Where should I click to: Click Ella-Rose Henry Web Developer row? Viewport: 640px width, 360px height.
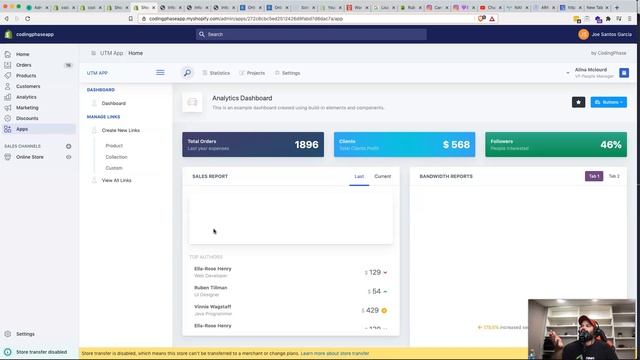coord(291,272)
